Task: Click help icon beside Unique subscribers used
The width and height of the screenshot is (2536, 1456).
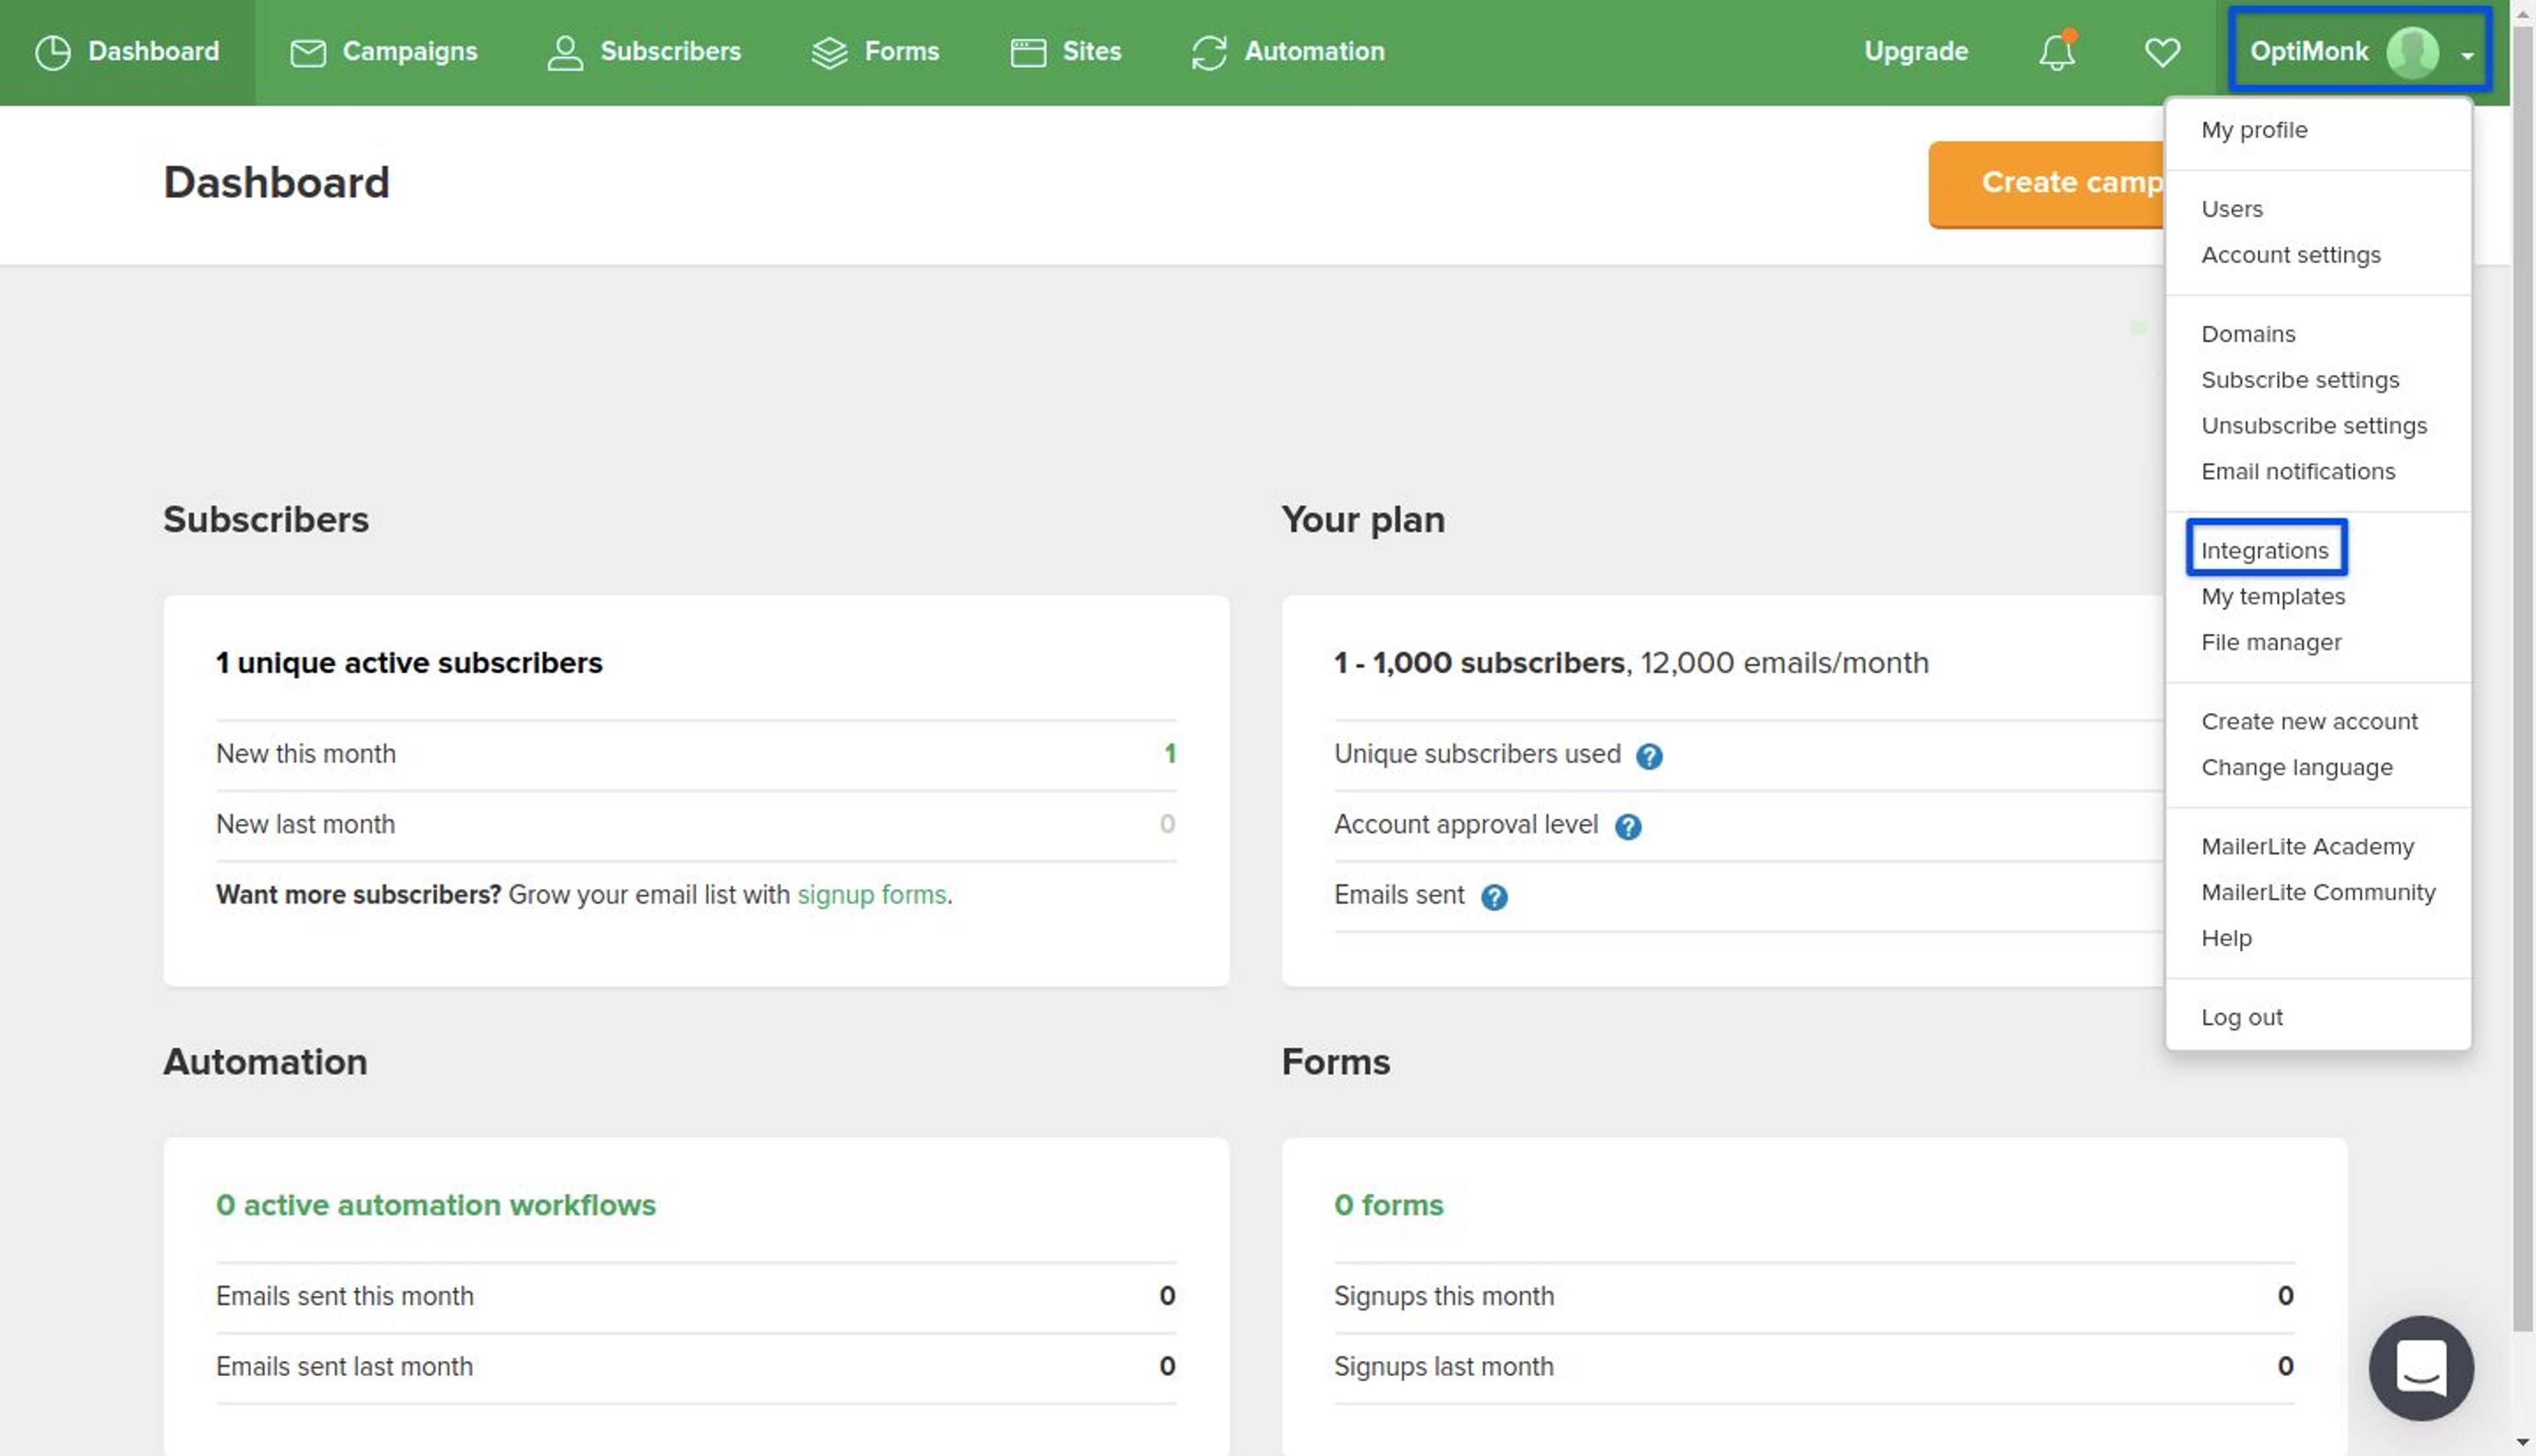Action: point(1649,756)
